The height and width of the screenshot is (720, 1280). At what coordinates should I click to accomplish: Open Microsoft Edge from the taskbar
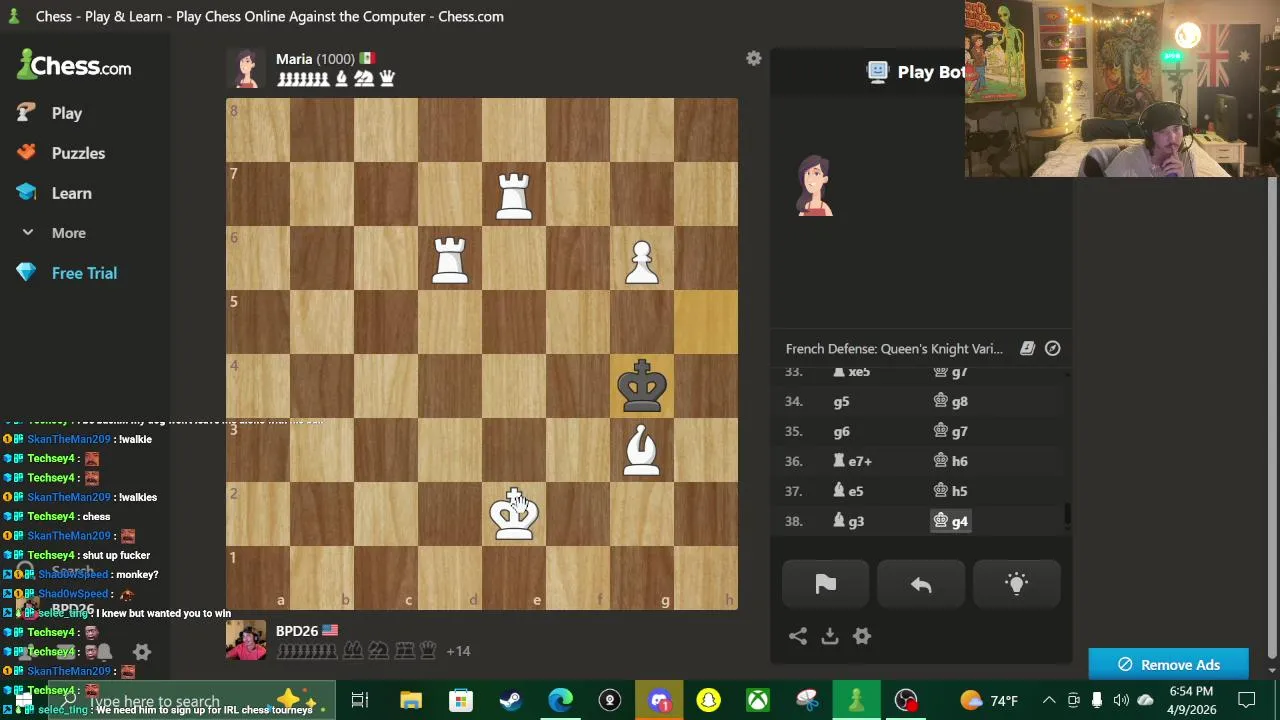pos(560,700)
